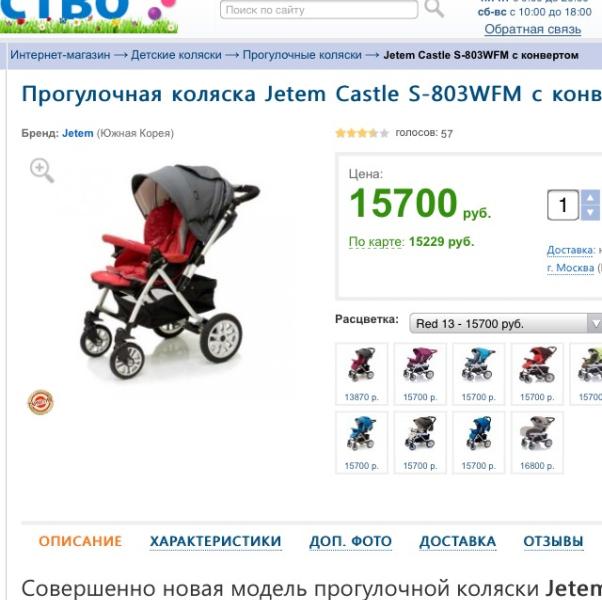
Task: Open the Доставка tab
Action: coord(458,541)
